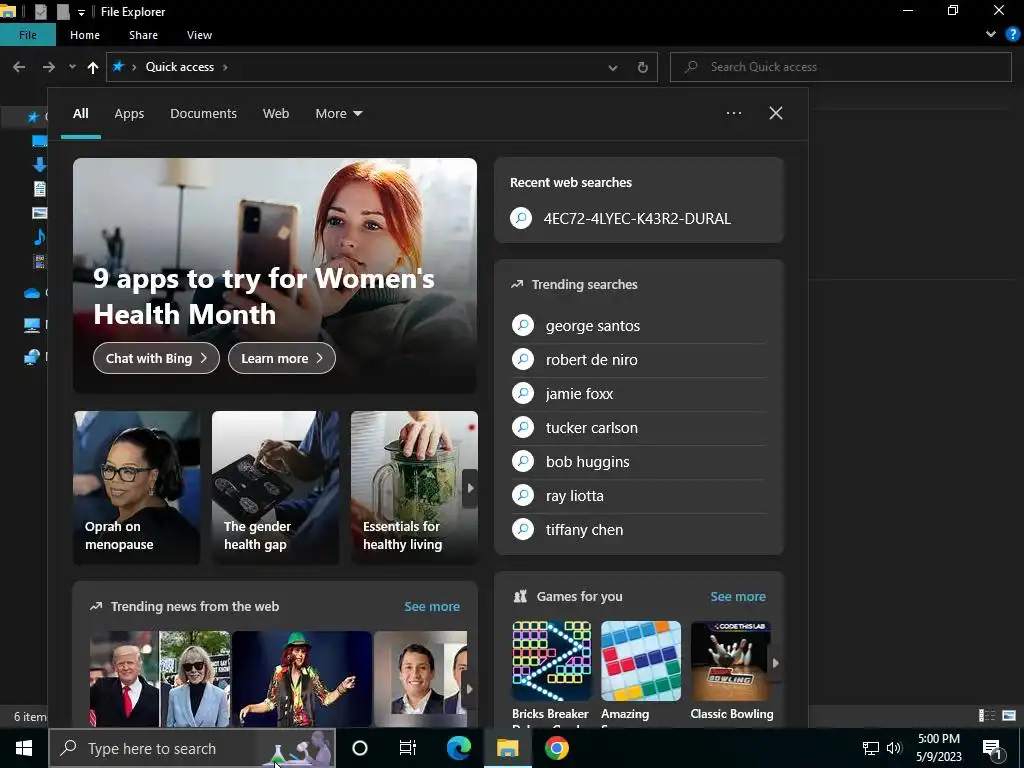This screenshot has height=768, width=1024.
Task: Switch to the Web search tab
Action: 276,114
